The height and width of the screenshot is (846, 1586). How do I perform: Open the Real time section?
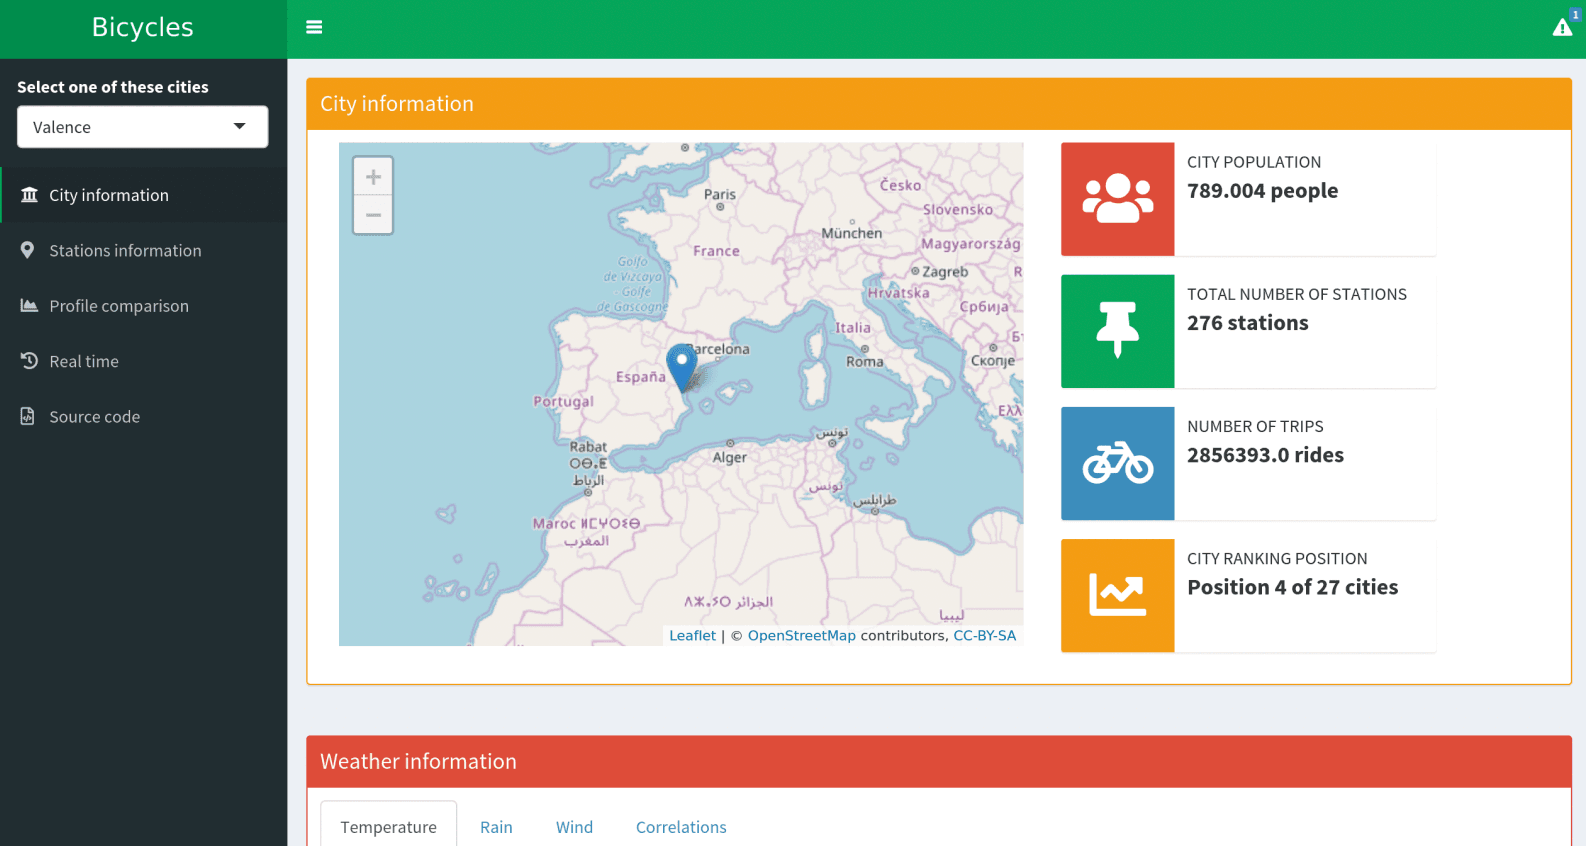pos(144,361)
